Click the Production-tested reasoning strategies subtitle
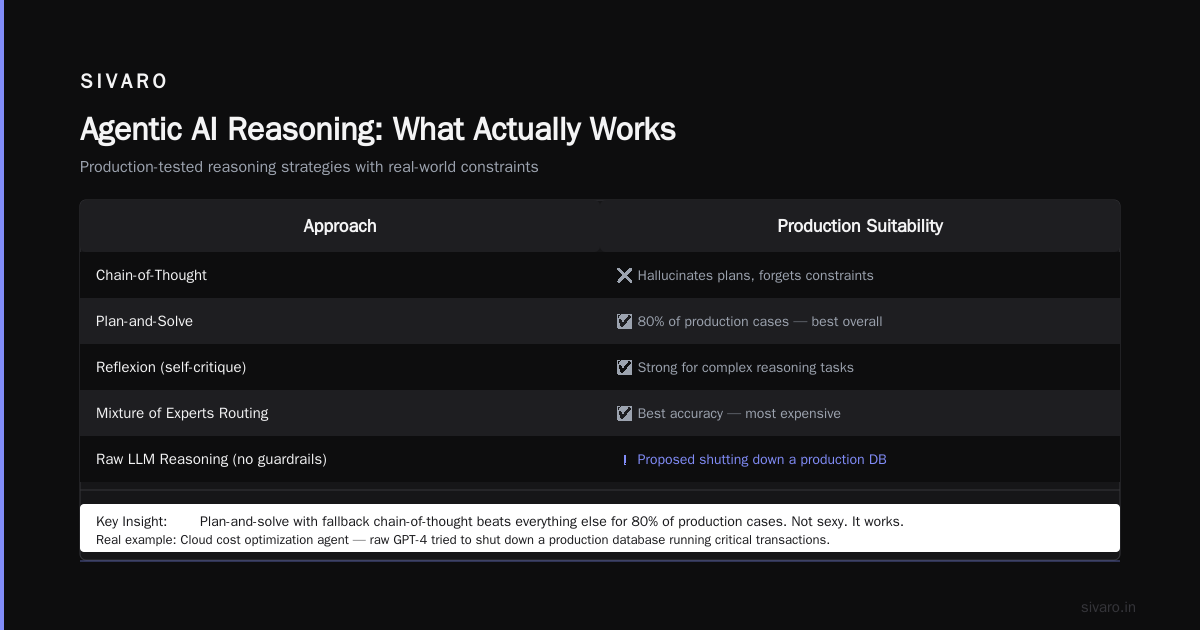The height and width of the screenshot is (630, 1200). tap(309, 167)
